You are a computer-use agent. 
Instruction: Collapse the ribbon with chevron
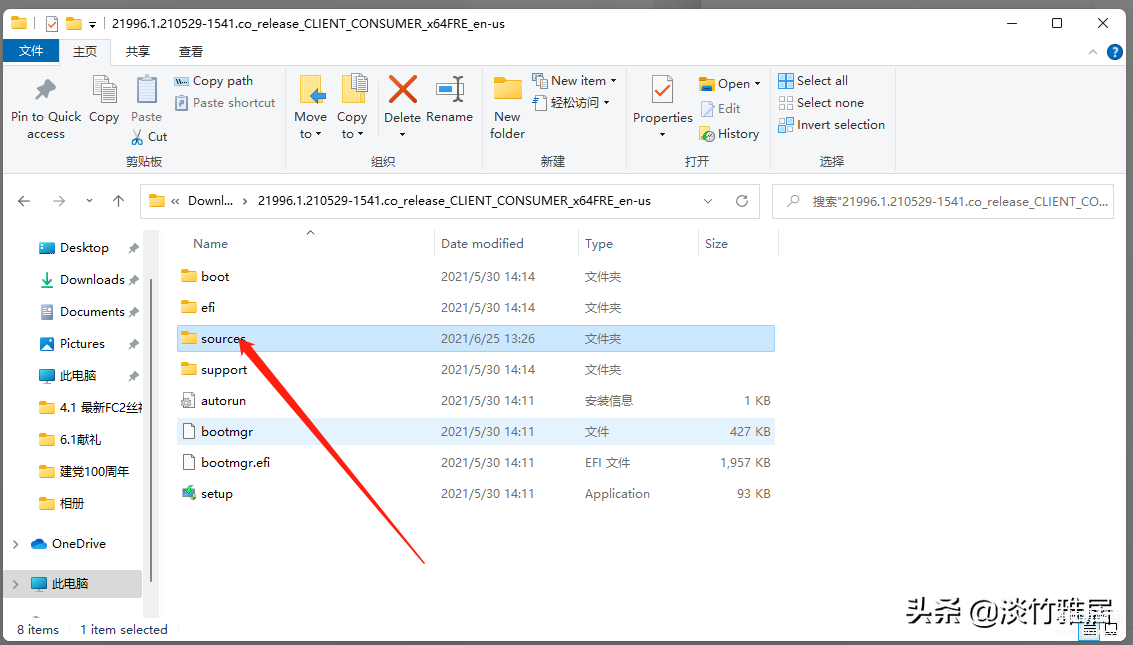1093,52
